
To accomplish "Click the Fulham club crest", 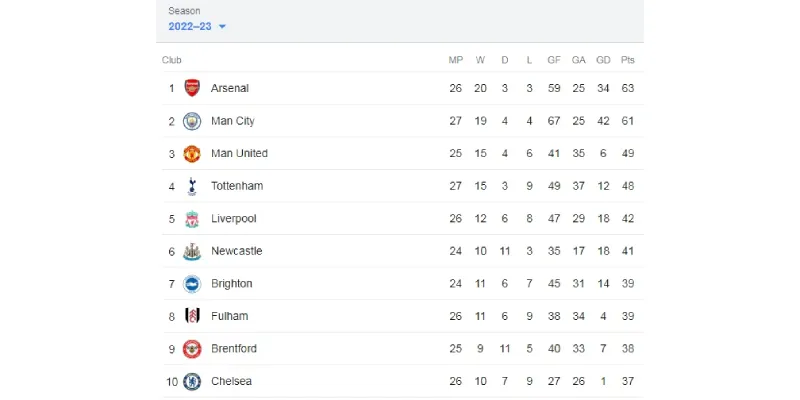I will tap(192, 316).
